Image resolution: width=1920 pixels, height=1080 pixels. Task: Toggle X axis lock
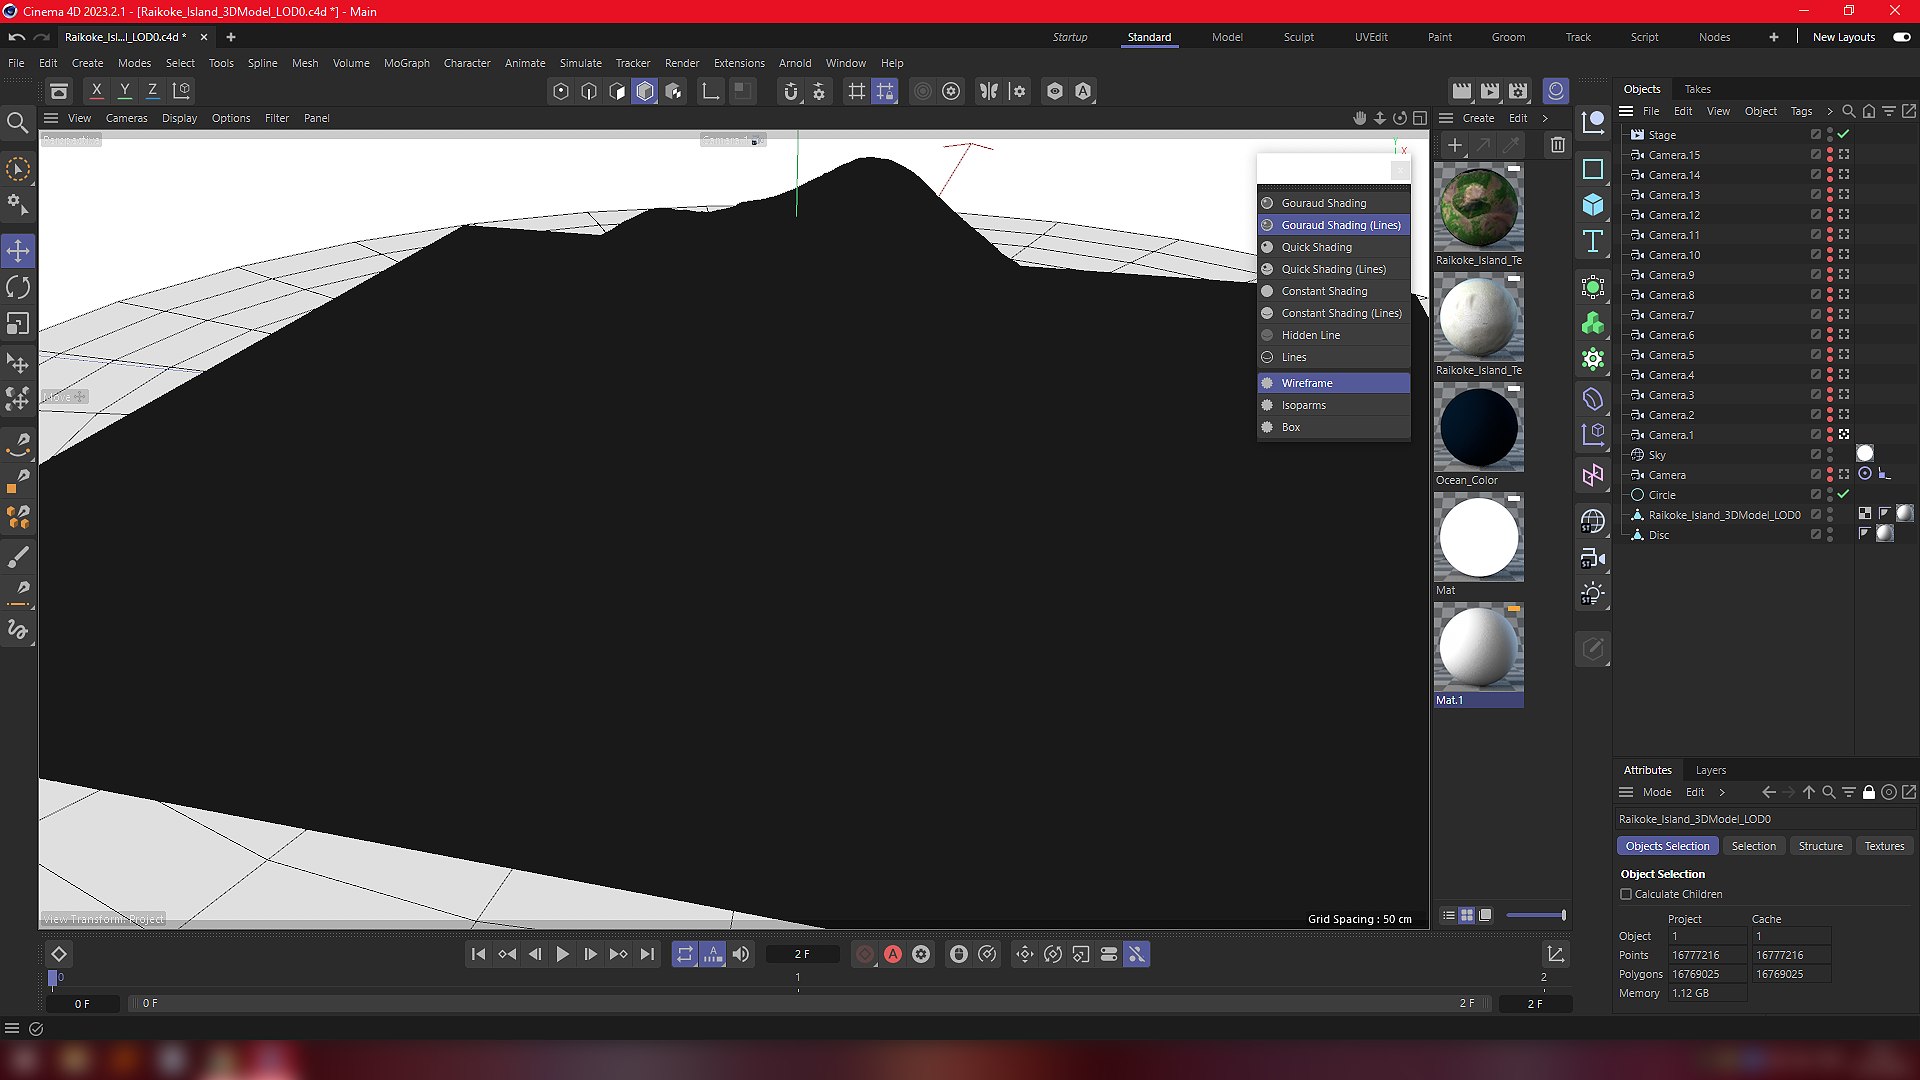(x=96, y=90)
